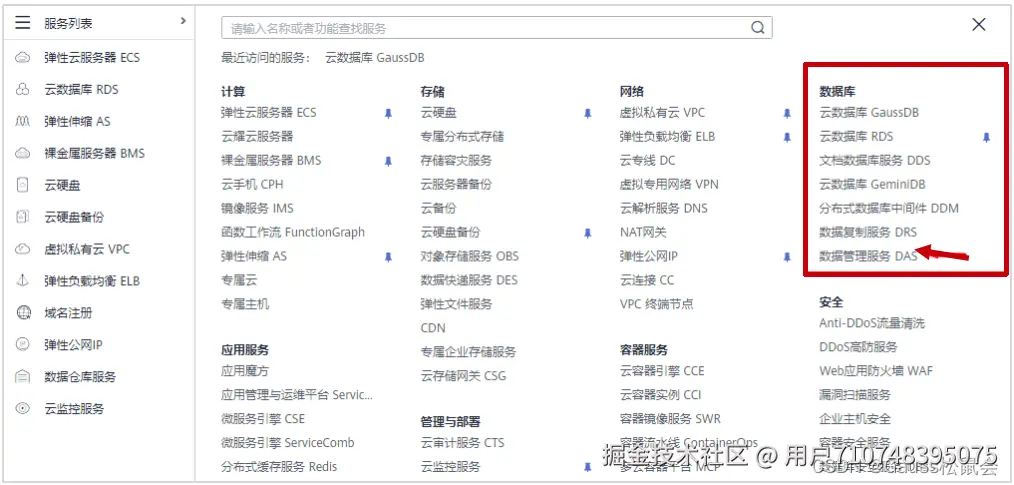Click the sidebar ELB load balancer icon

23,281
